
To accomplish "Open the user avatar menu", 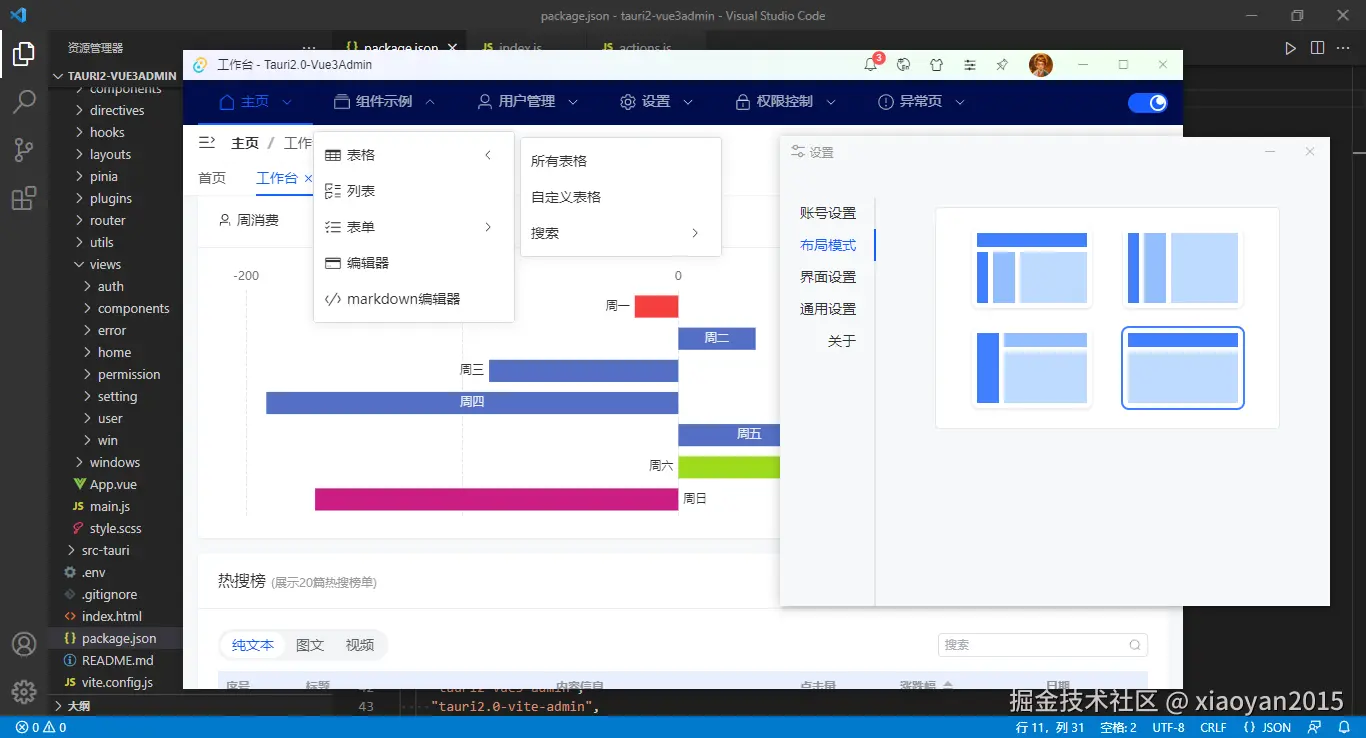I will point(1041,64).
